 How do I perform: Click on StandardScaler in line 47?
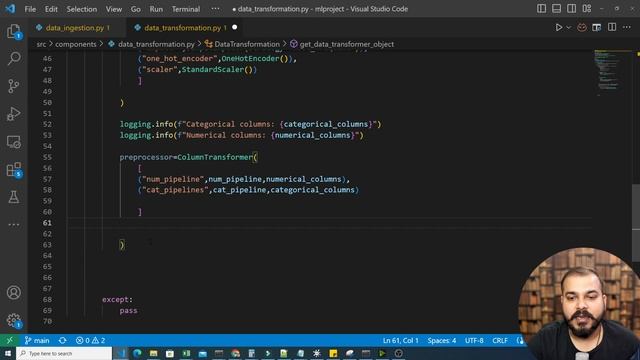213,69
